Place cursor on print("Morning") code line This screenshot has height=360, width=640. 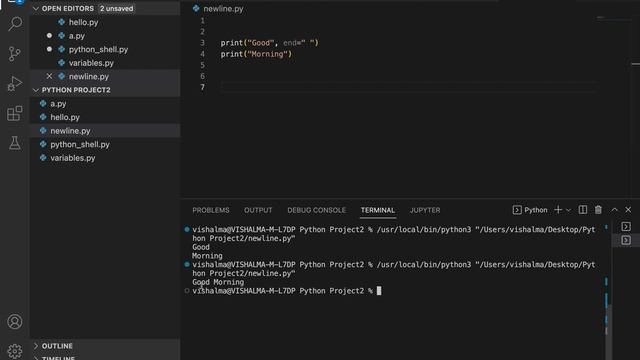(256, 54)
